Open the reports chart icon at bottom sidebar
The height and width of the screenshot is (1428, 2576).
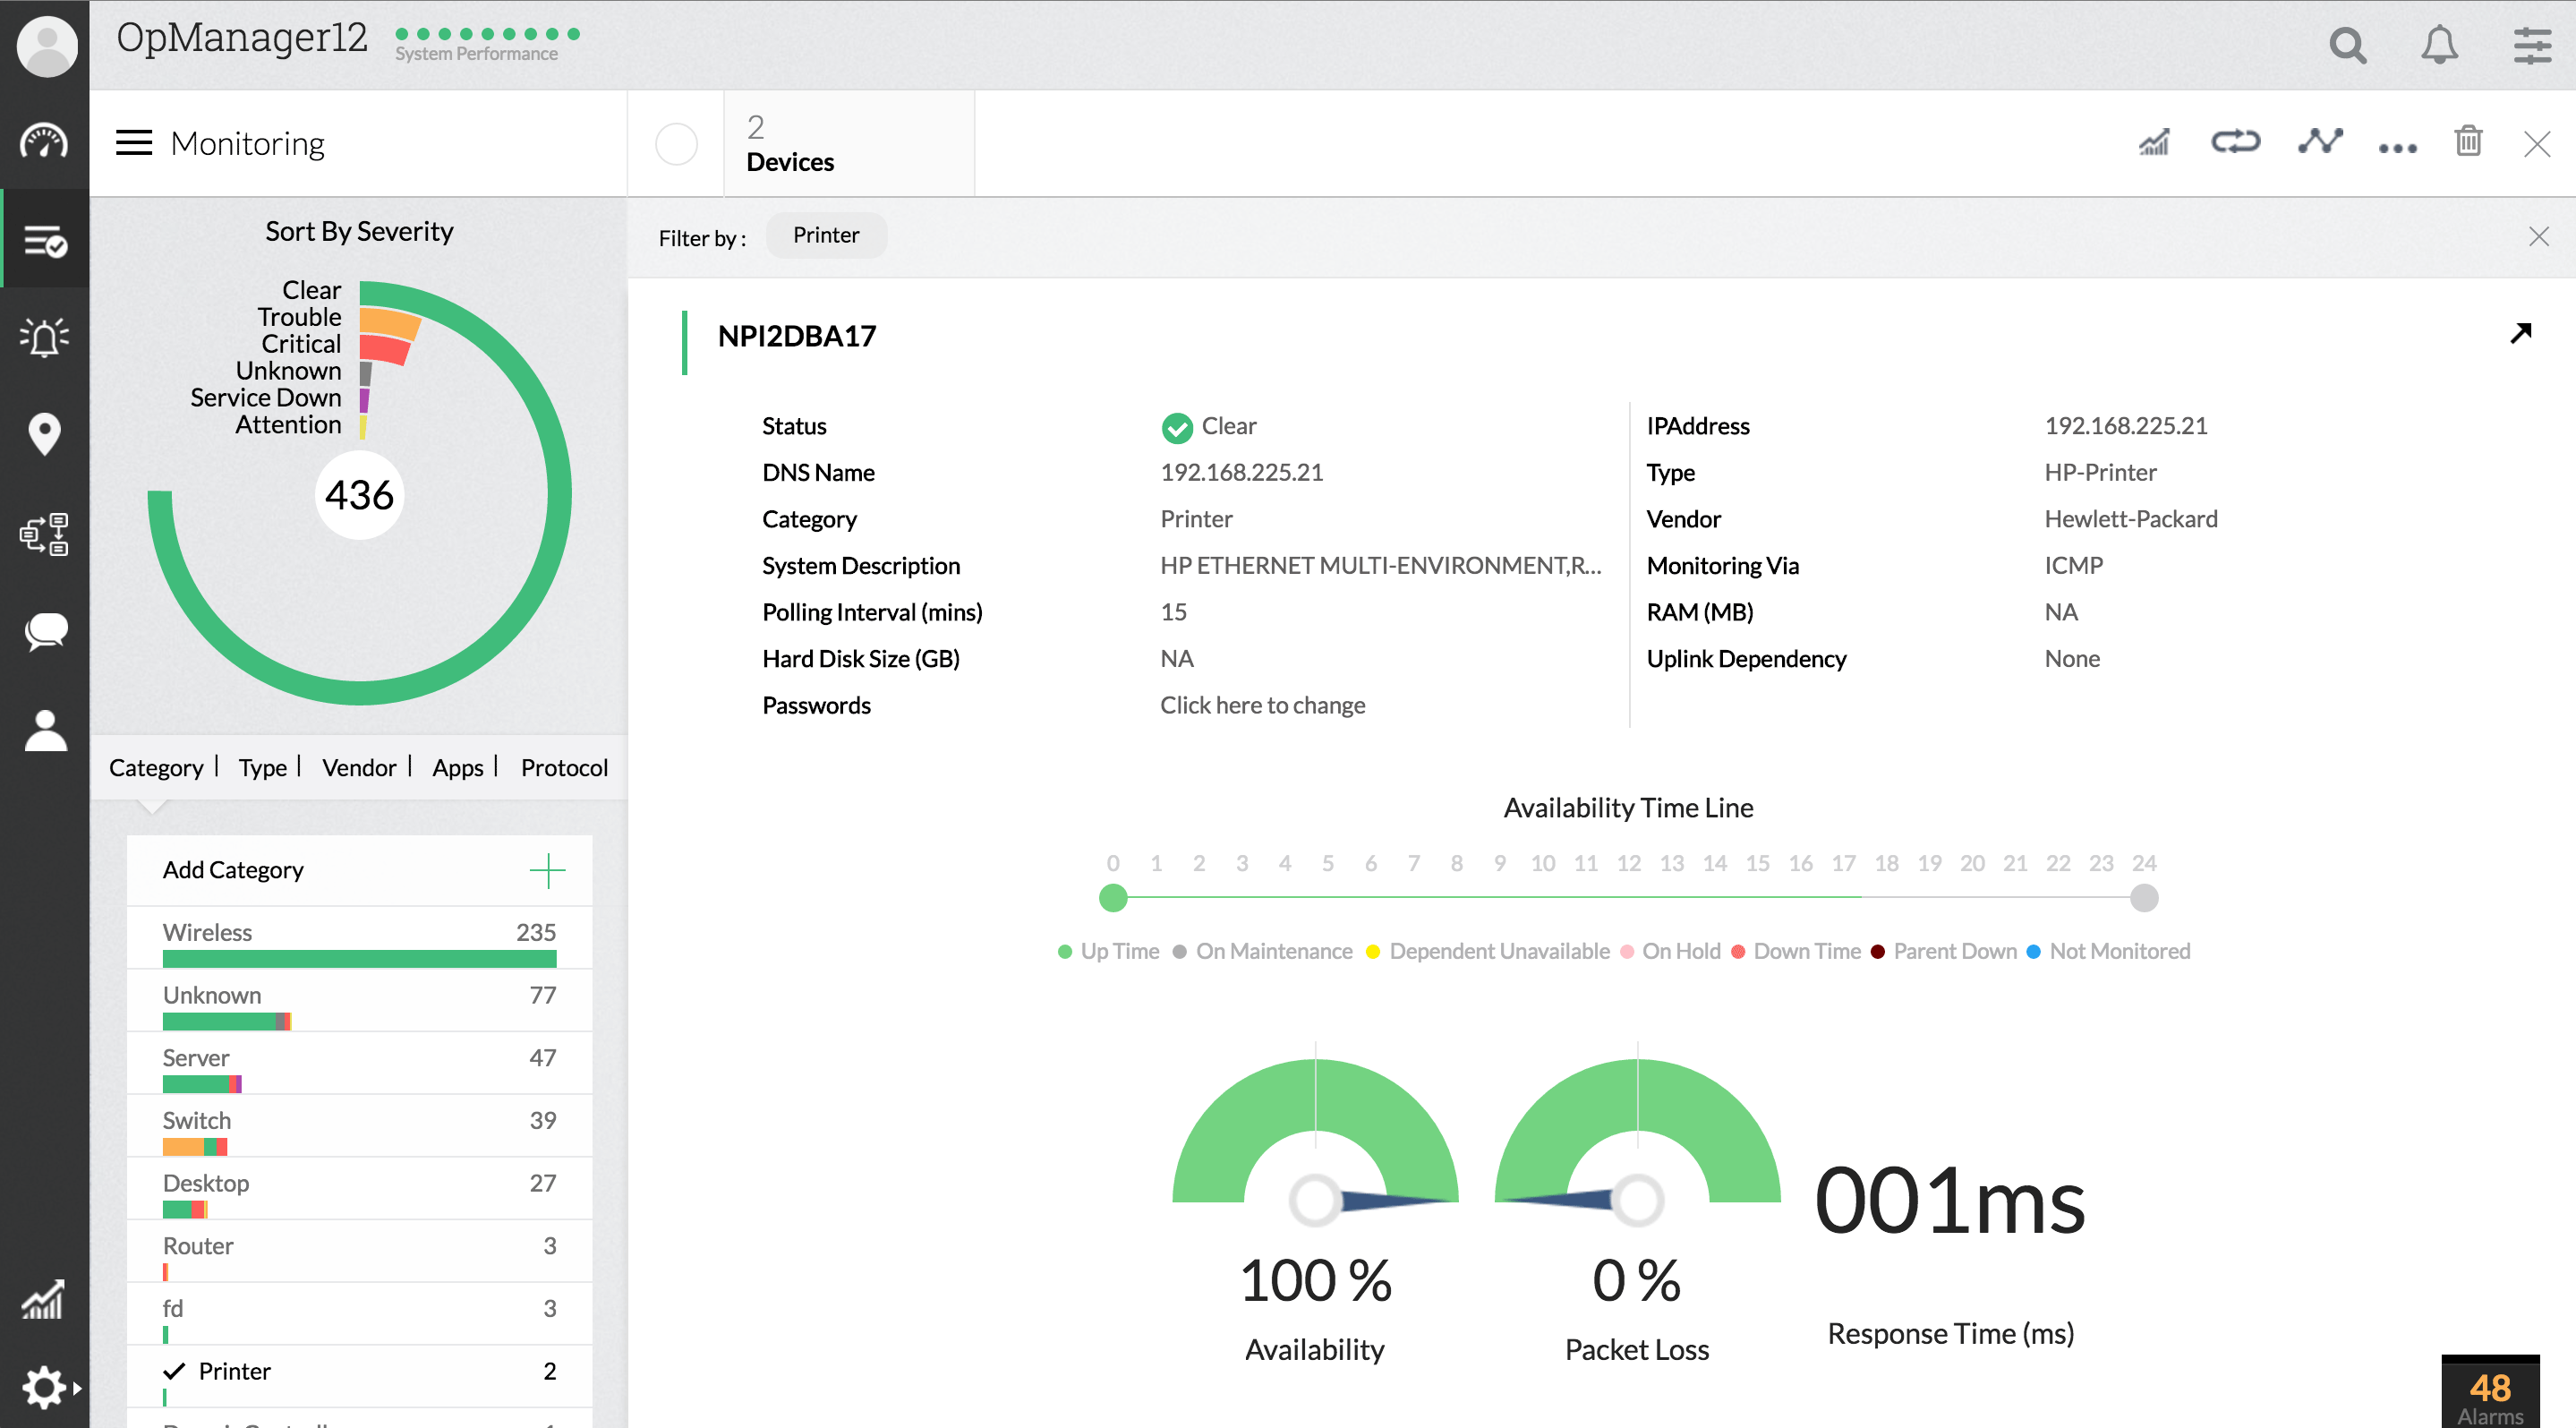click(44, 1300)
